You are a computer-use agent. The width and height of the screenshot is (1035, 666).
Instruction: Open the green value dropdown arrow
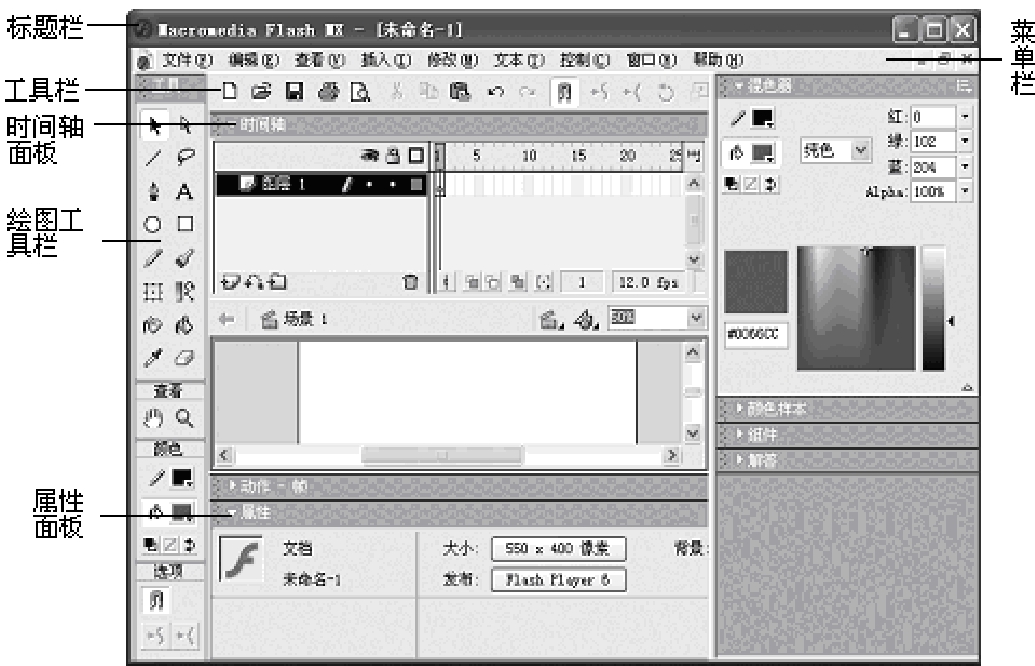point(965,141)
